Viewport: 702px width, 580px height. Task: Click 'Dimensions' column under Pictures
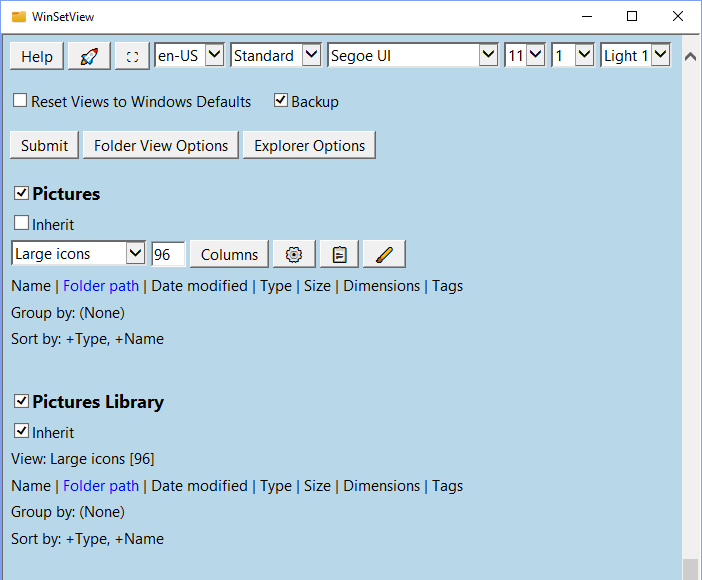click(381, 286)
